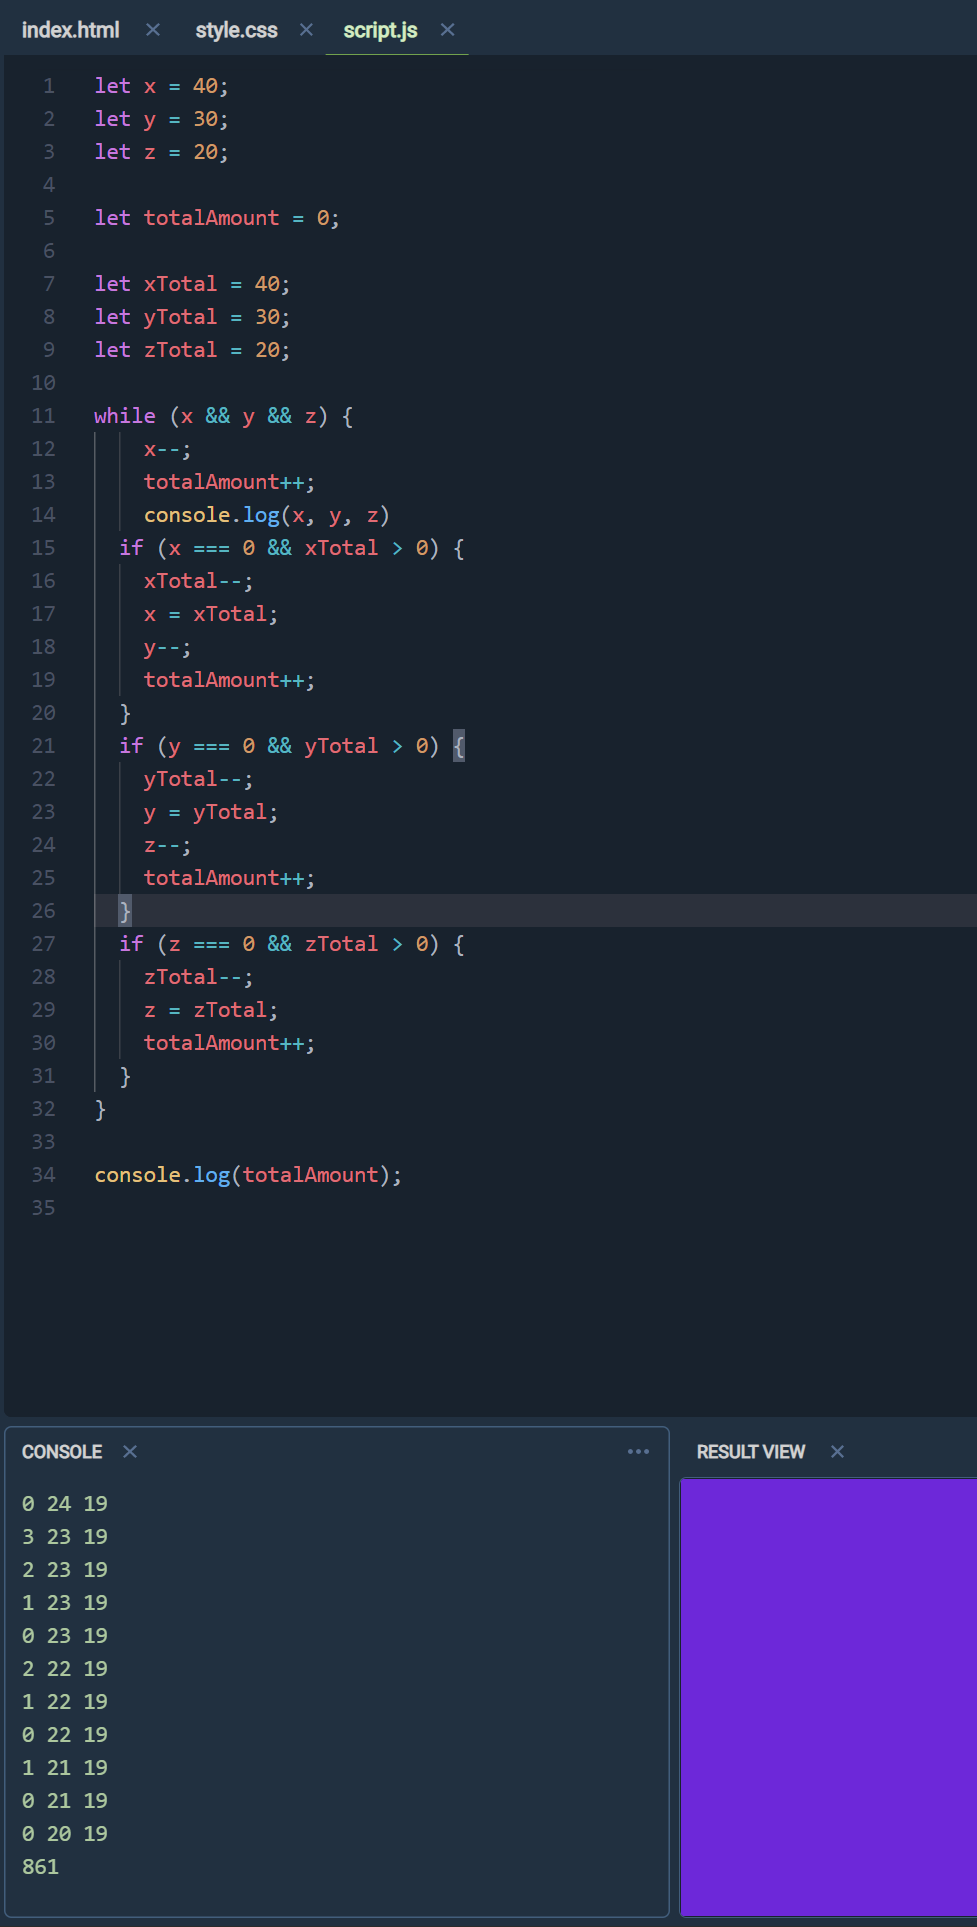This screenshot has height=1927, width=977.
Task: Close the RESULT VIEW panel
Action: pyautogui.click(x=837, y=1451)
